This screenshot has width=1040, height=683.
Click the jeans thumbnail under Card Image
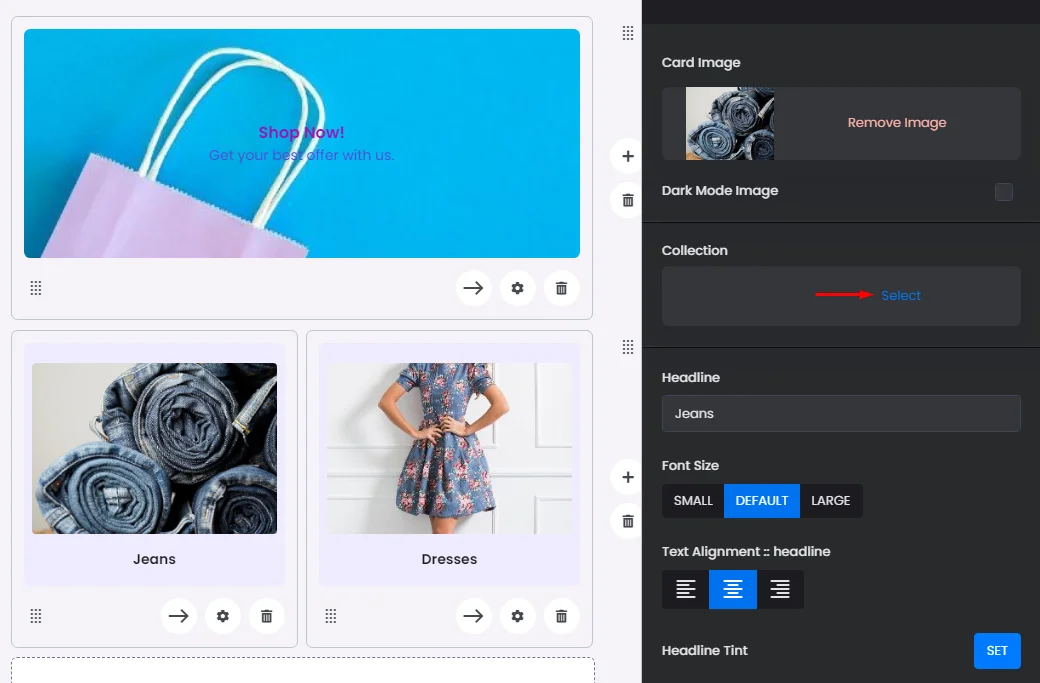tap(730, 124)
